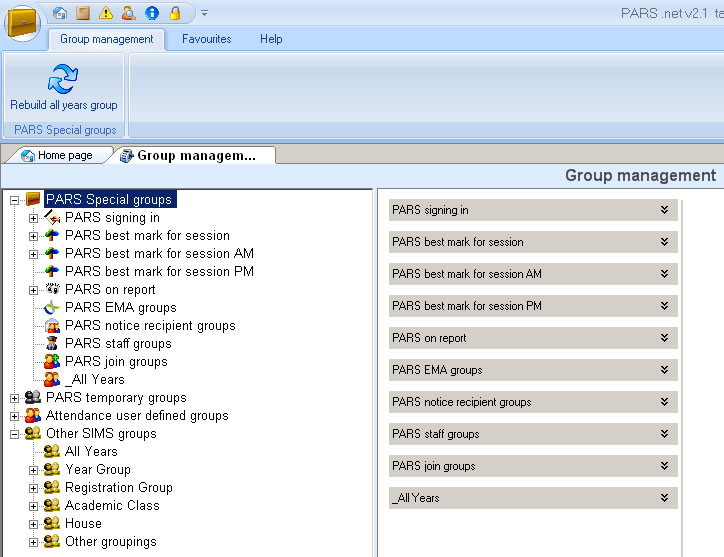Expand PARS best mark for session PM panel chevron
This screenshot has width=724, height=557.
[x=664, y=306]
